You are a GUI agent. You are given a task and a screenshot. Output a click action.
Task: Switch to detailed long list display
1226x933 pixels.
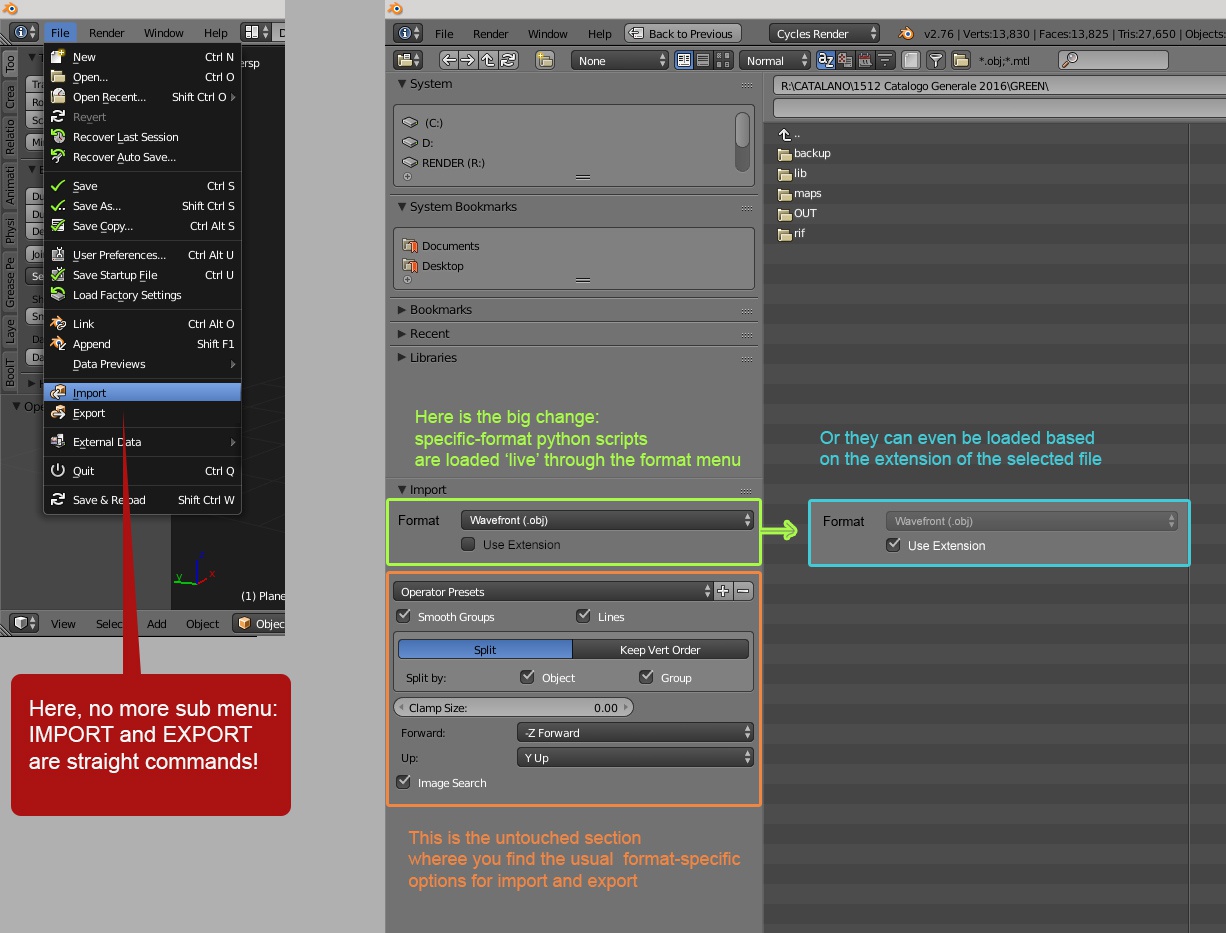[702, 60]
